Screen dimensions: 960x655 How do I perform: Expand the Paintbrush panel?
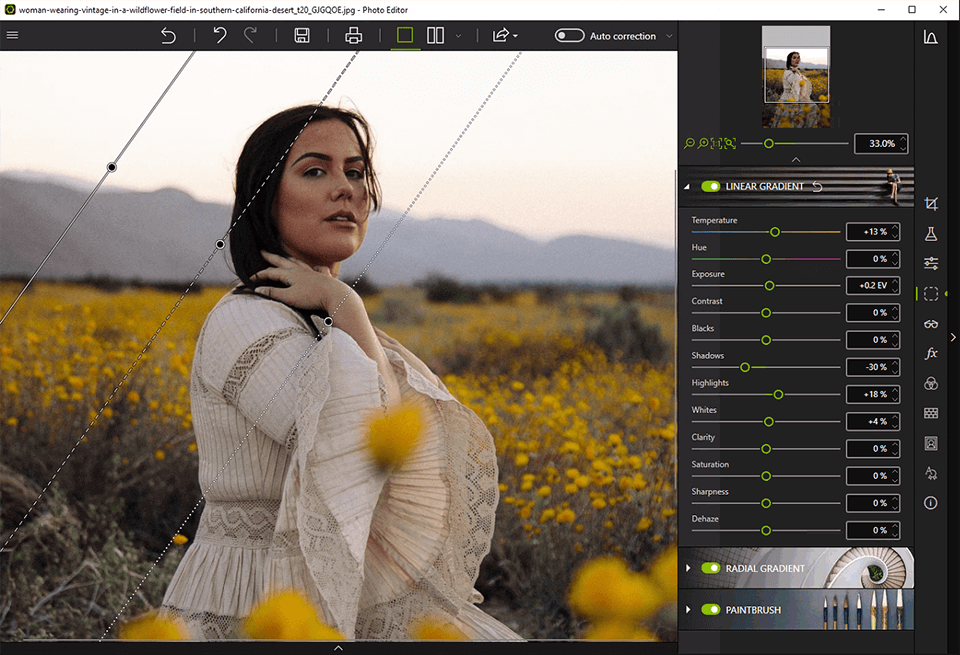pos(688,609)
